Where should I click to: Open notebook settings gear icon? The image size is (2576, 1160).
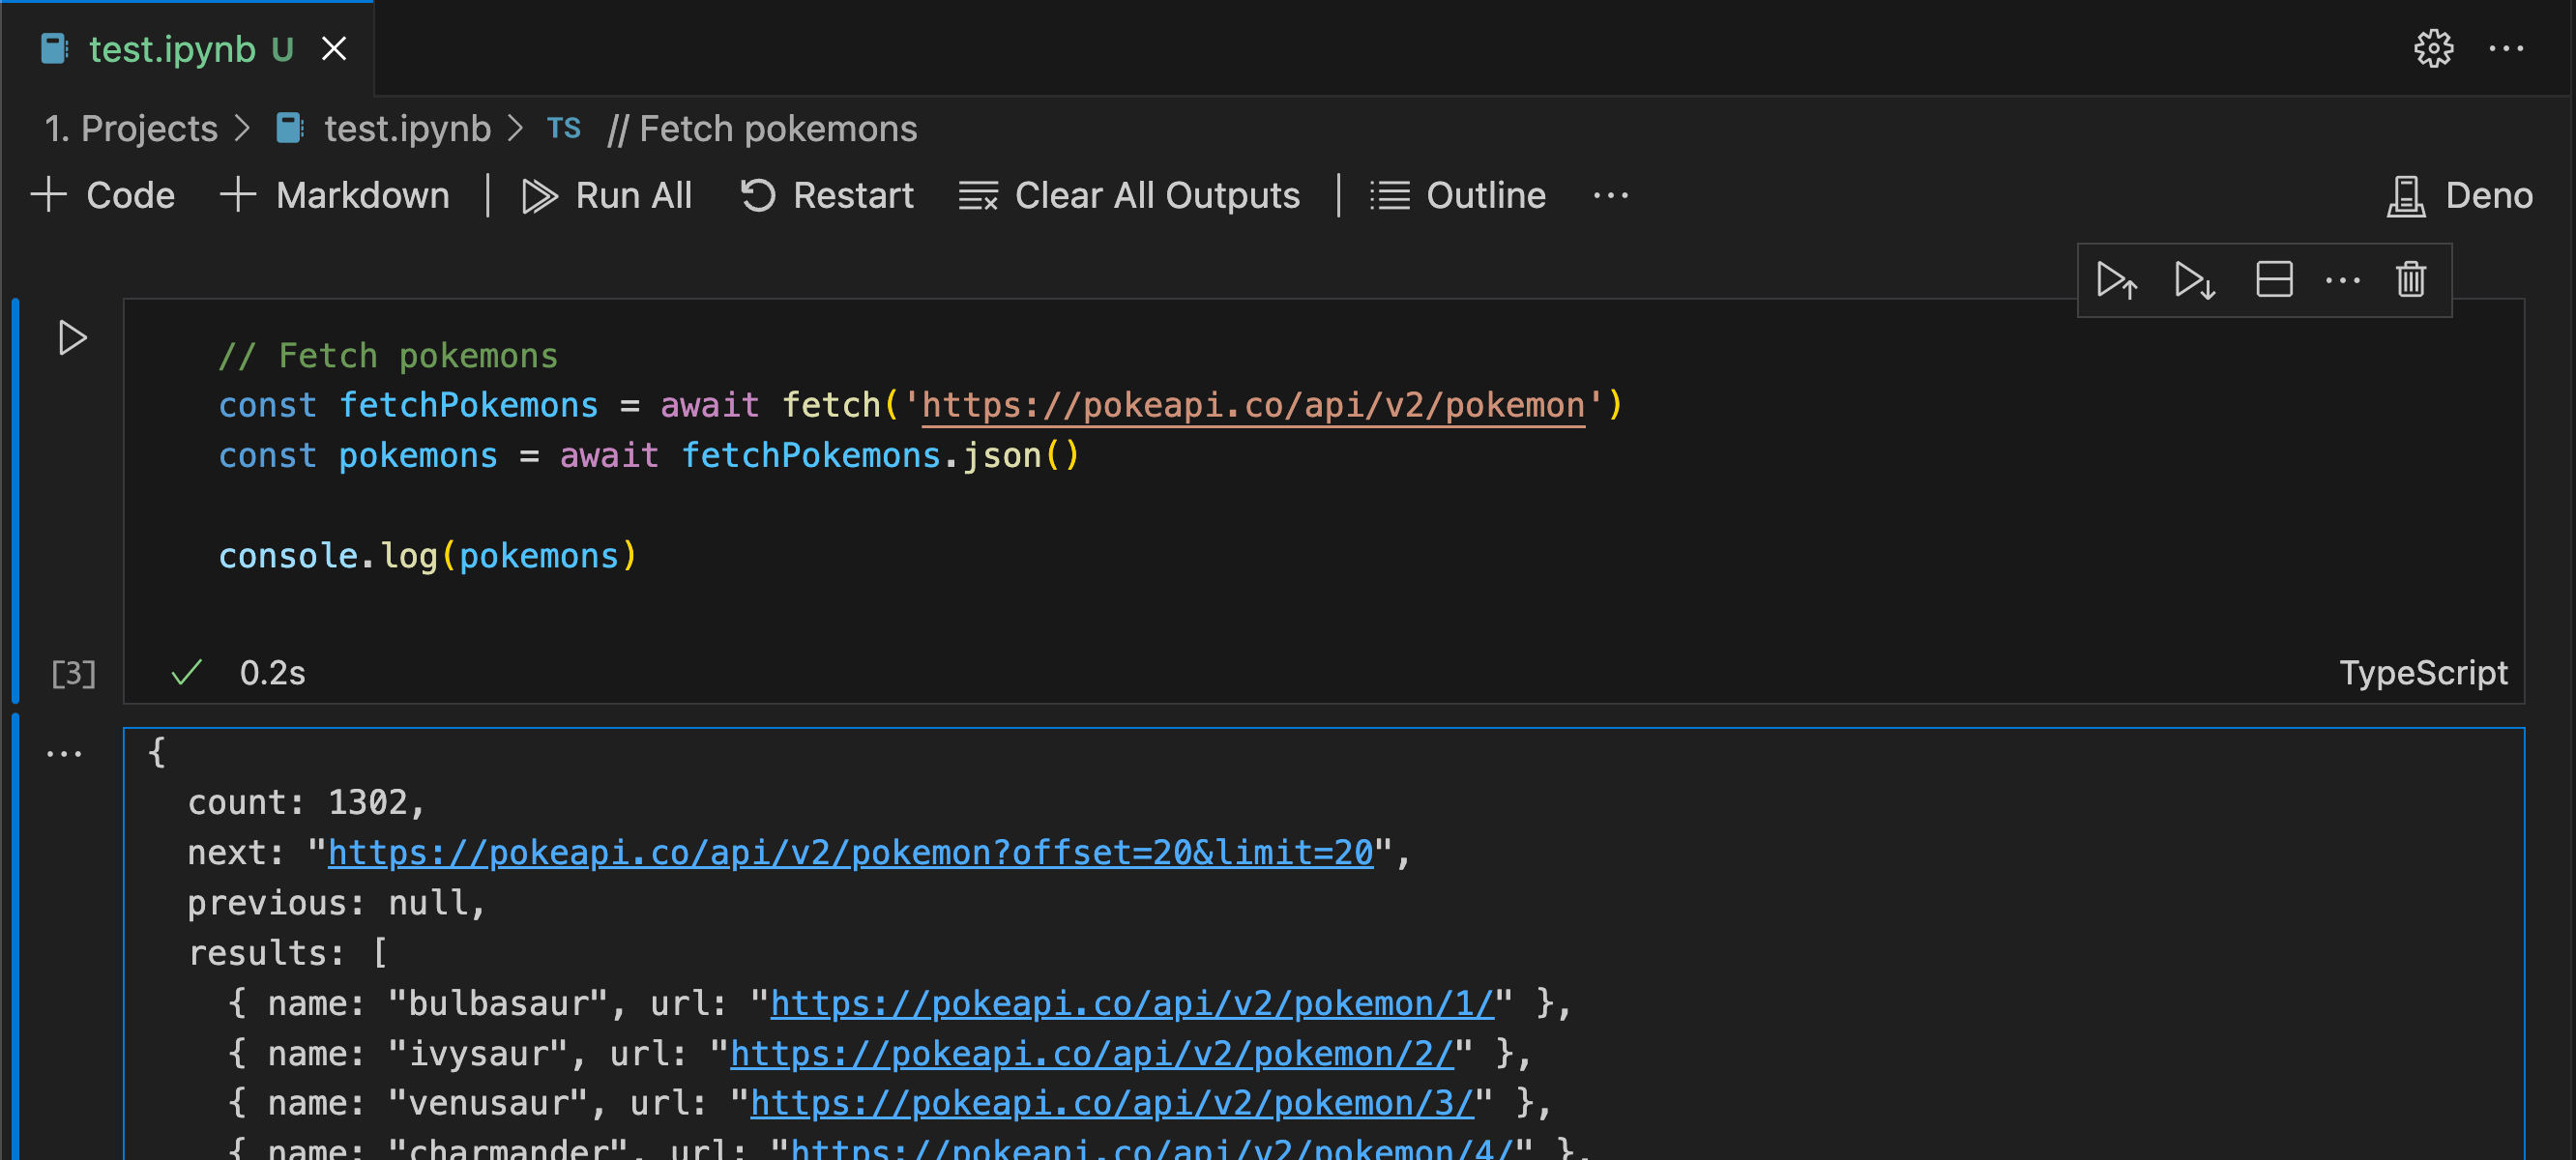pyautogui.click(x=2433, y=48)
